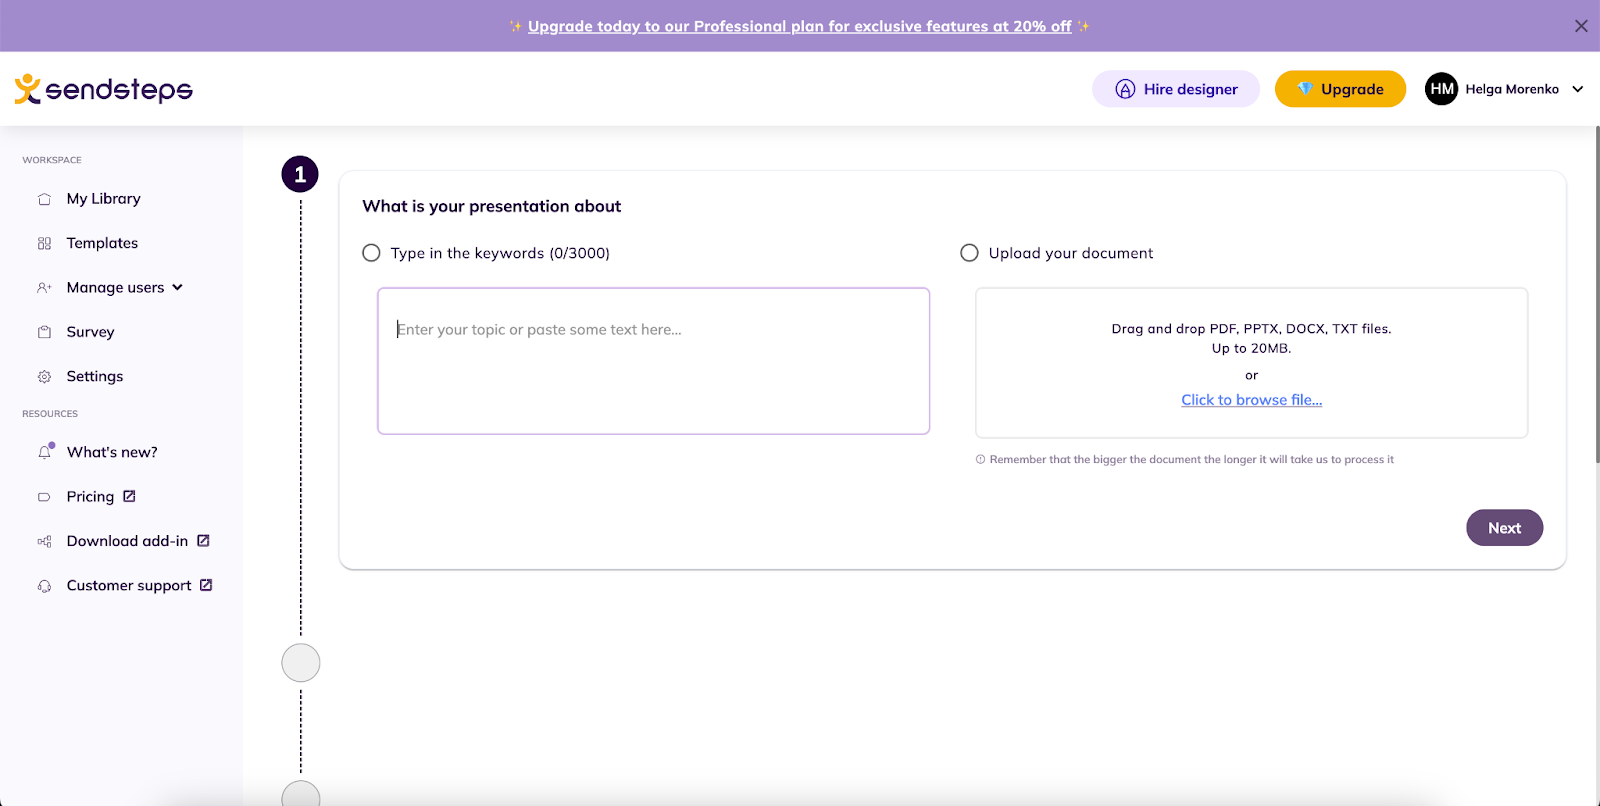Click the 'Helga Morenko' user name

[x=1512, y=89]
